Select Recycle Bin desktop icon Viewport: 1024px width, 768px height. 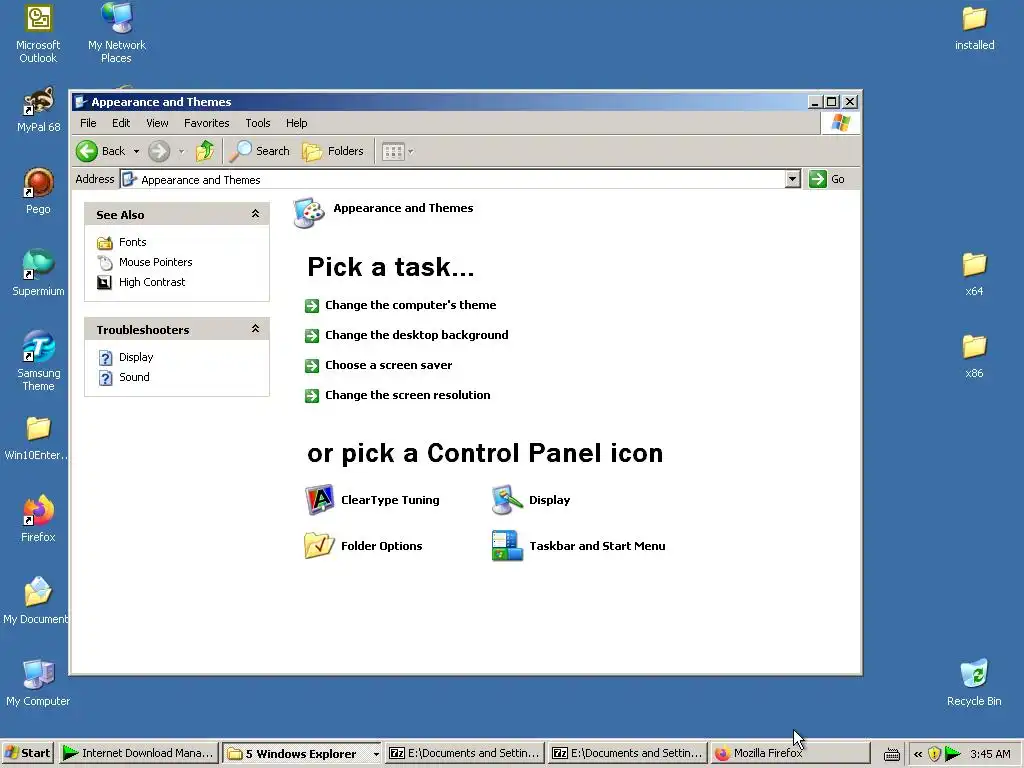(974, 683)
